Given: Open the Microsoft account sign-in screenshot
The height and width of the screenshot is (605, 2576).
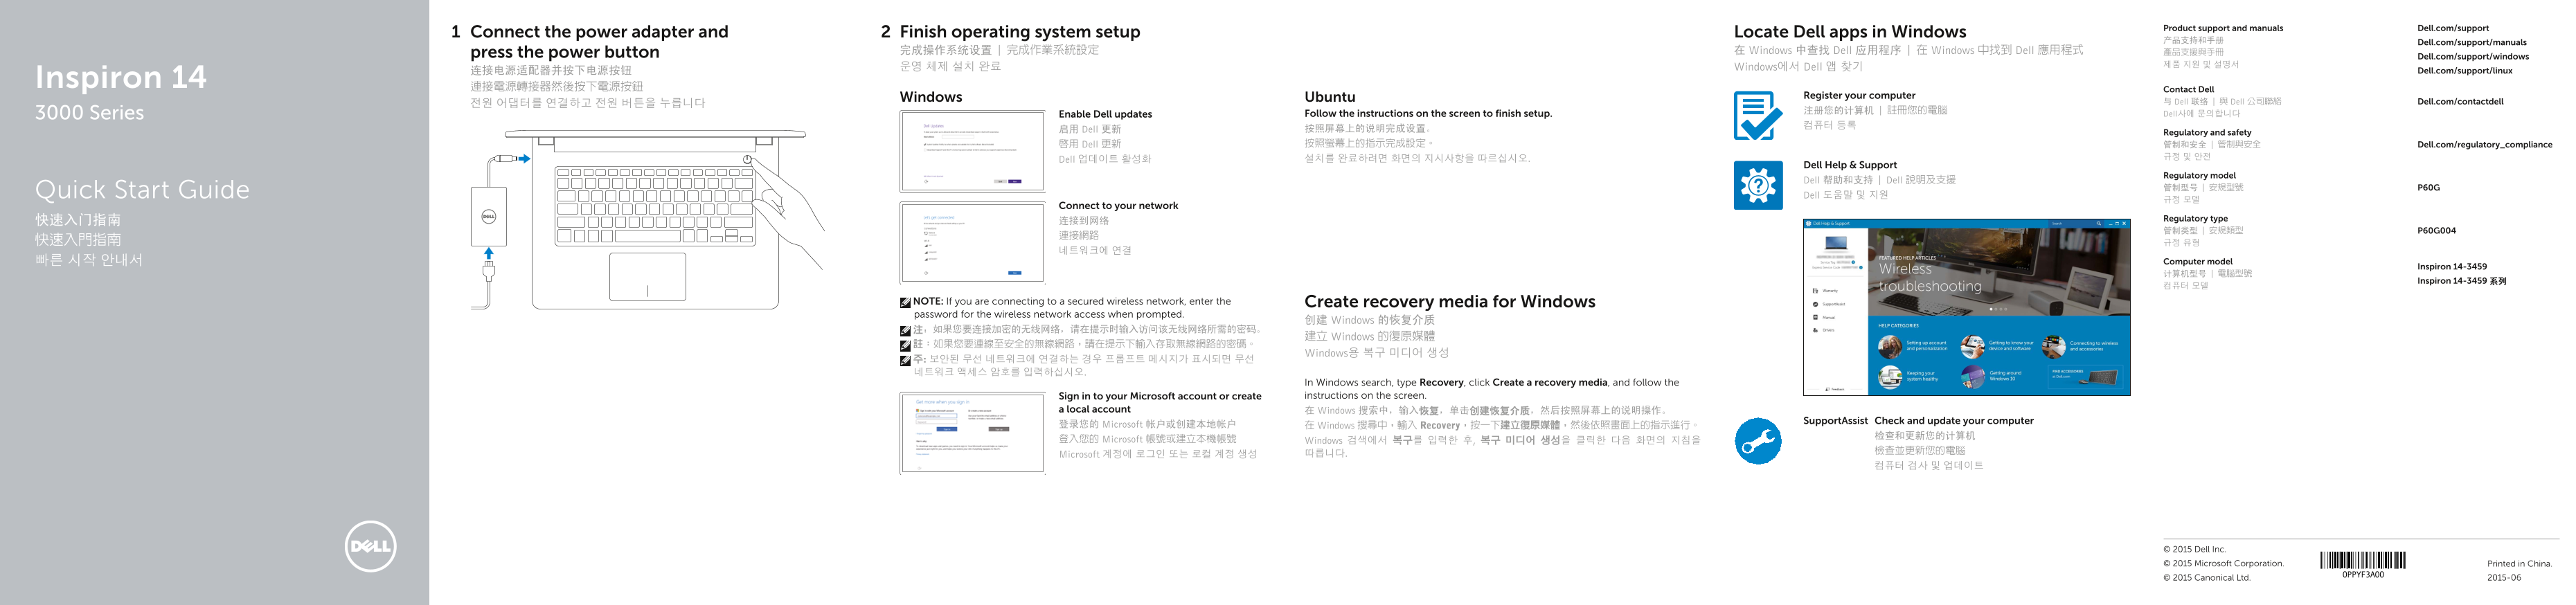Looking at the screenshot, I should click(972, 433).
